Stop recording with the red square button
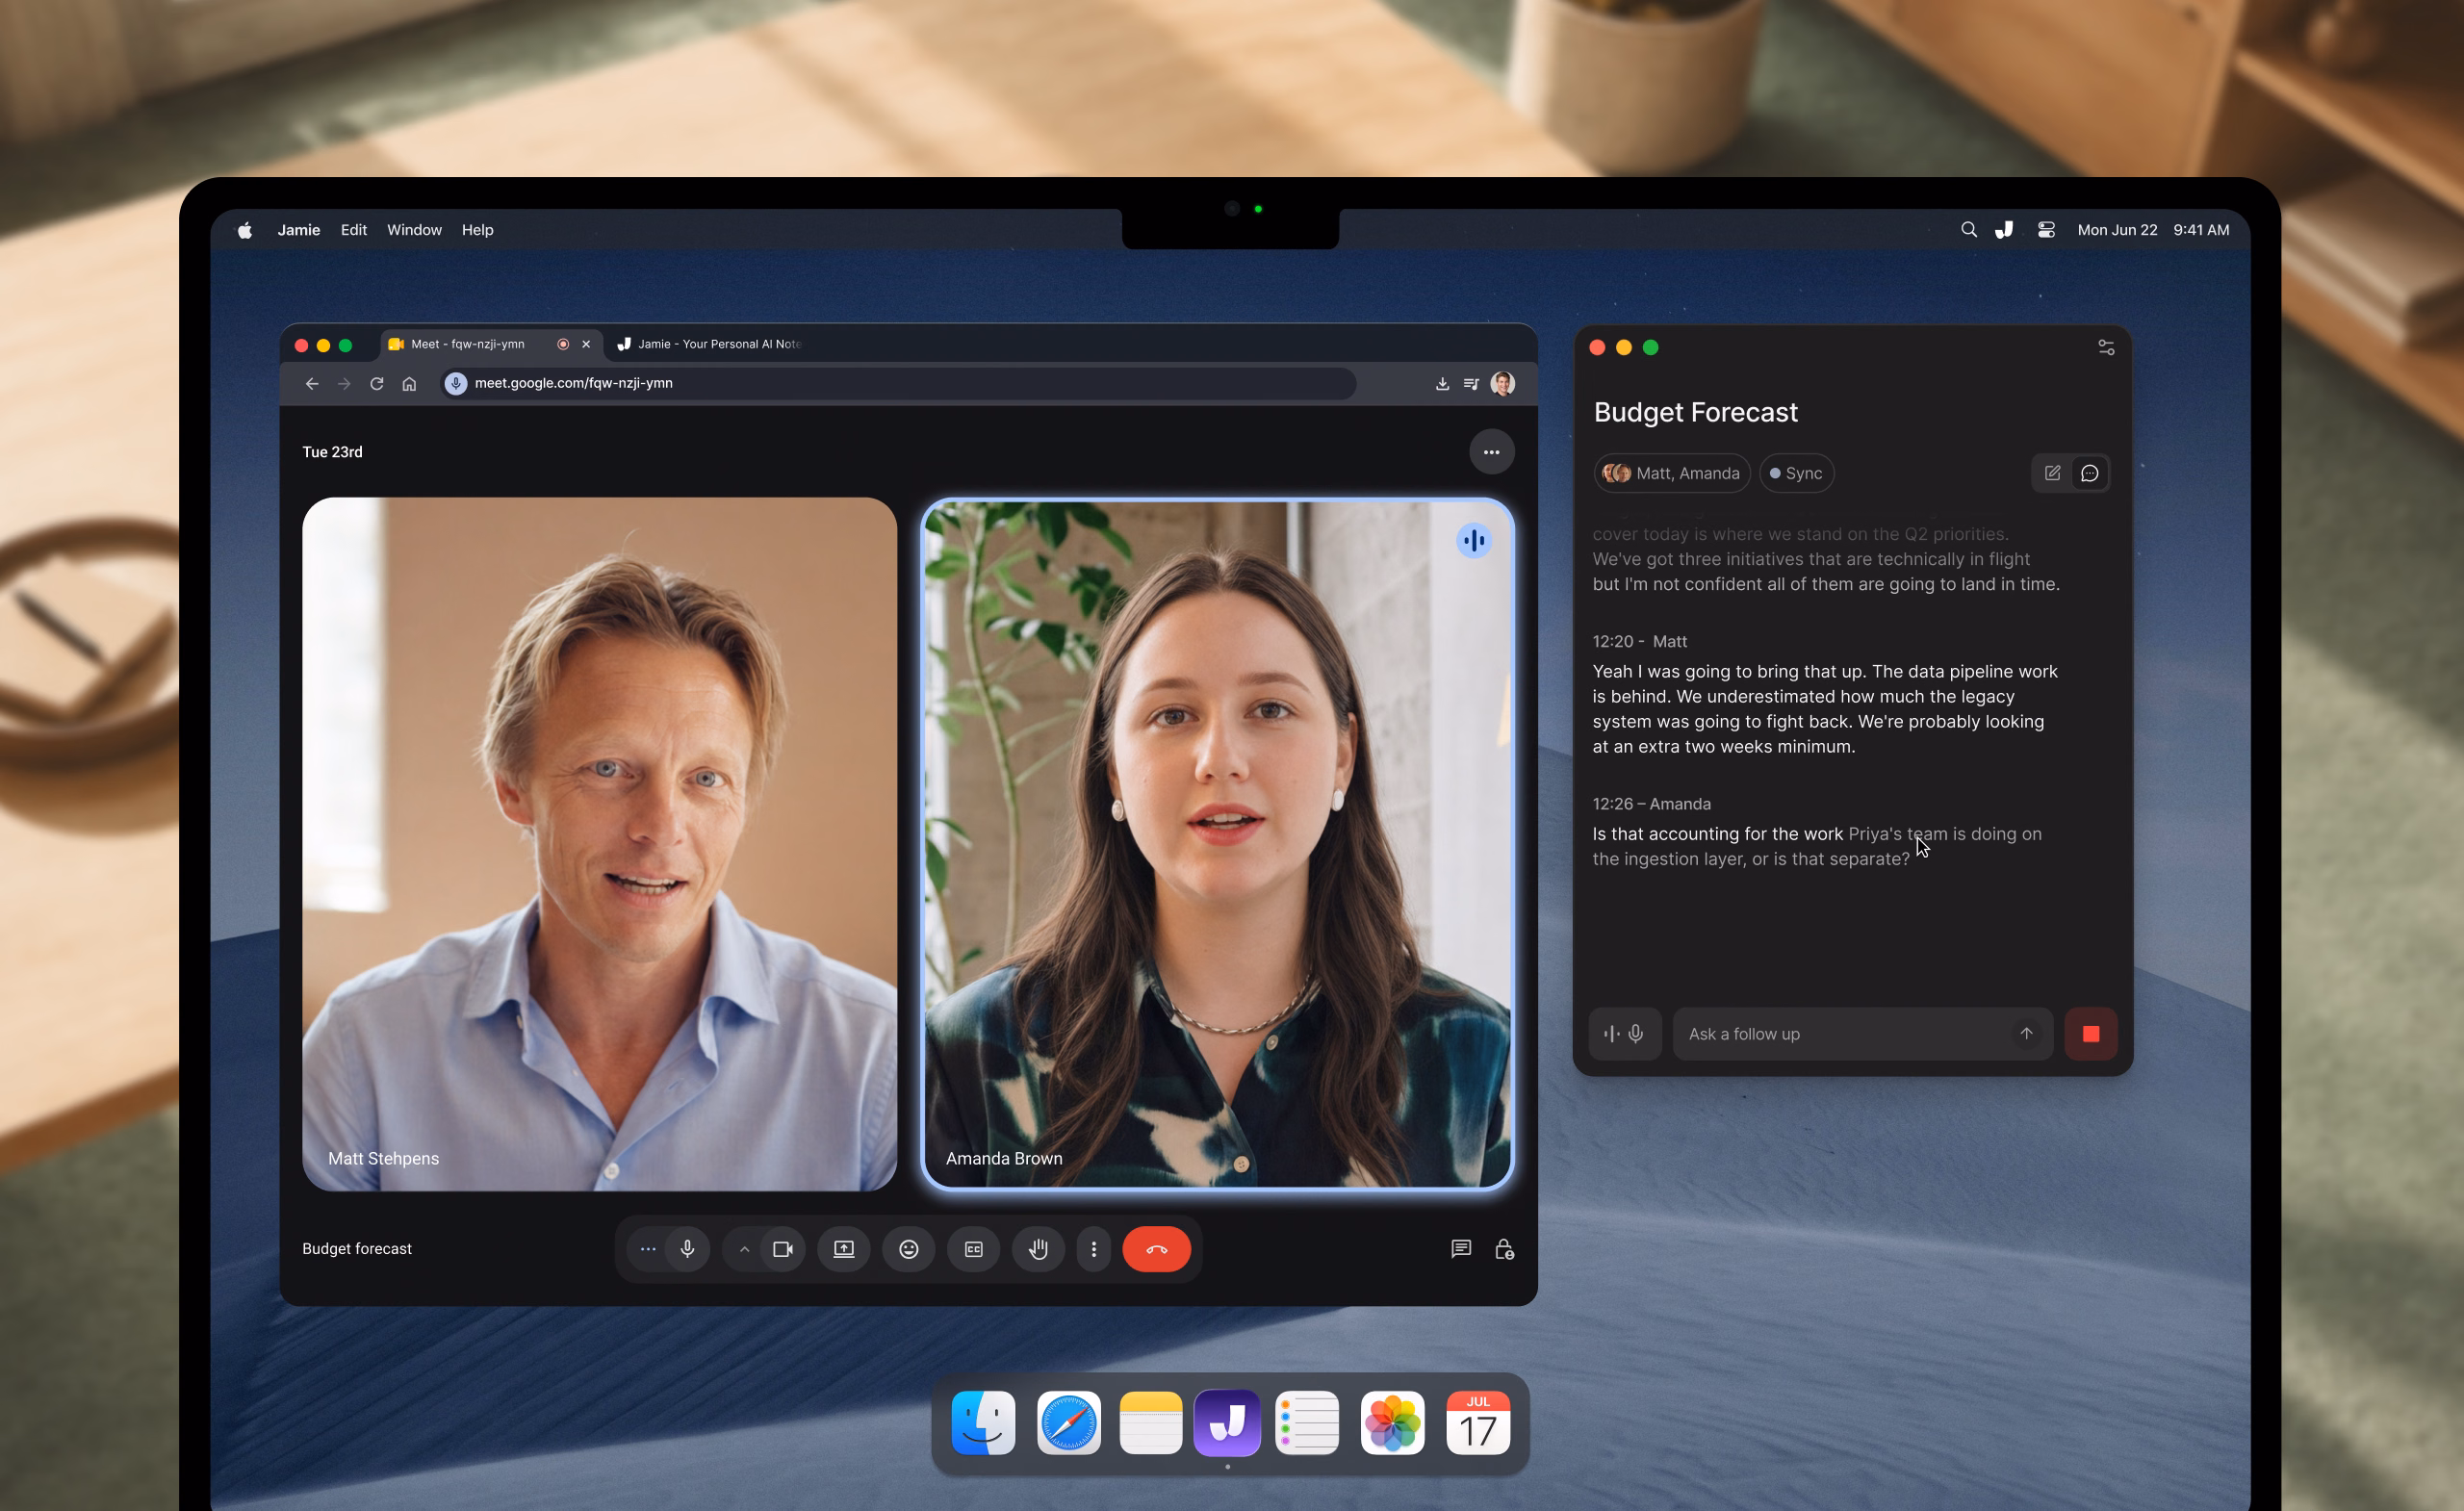2464x1511 pixels. click(2091, 1034)
